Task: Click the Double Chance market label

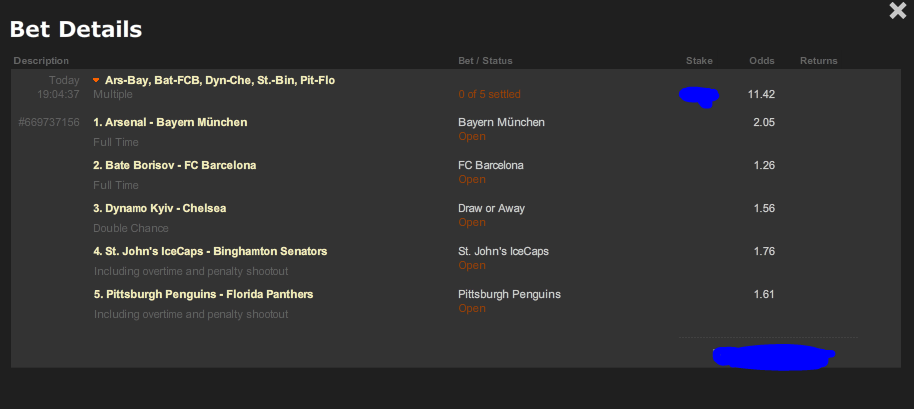Action: point(131,228)
